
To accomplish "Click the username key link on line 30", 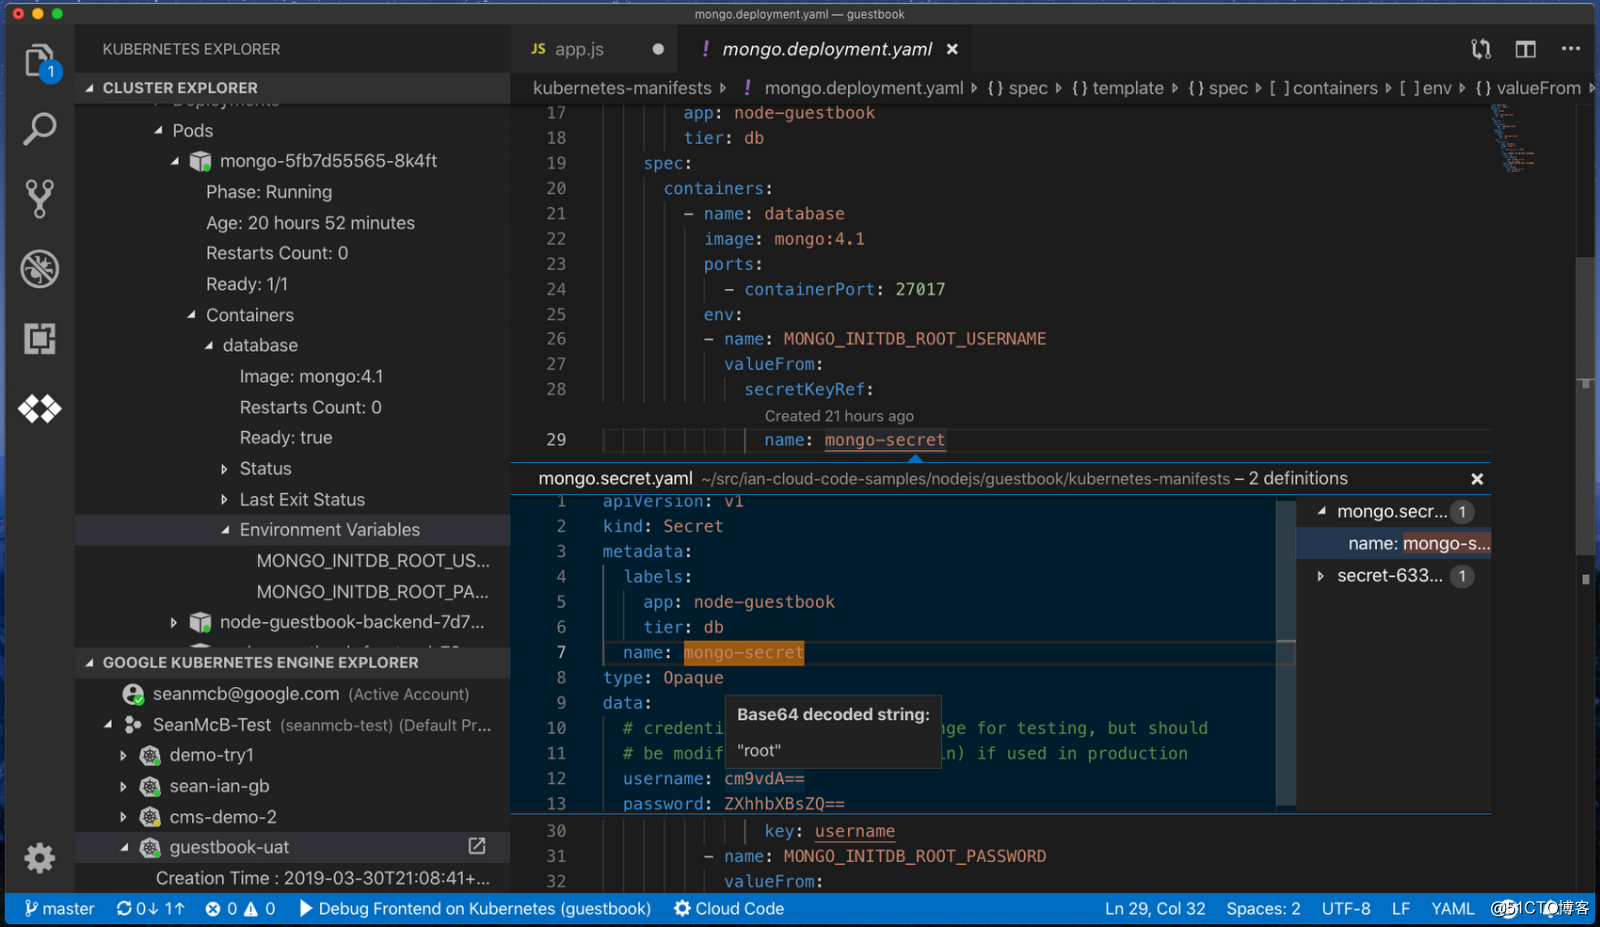I will (x=855, y=831).
